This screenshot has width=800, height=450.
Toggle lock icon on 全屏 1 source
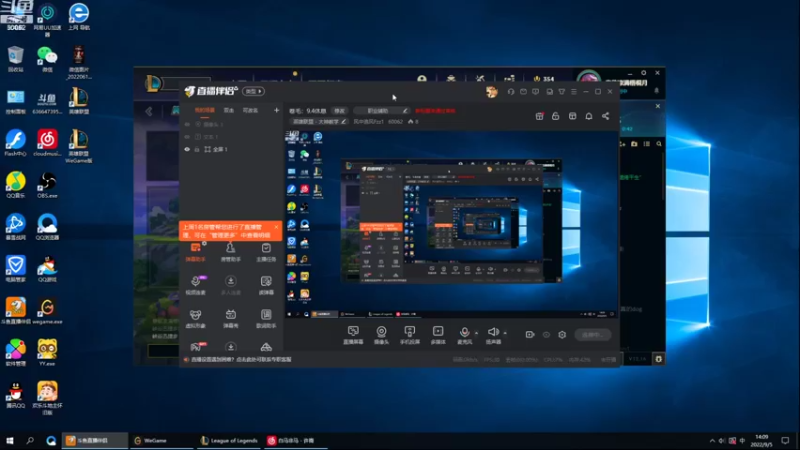pyautogui.click(x=197, y=149)
